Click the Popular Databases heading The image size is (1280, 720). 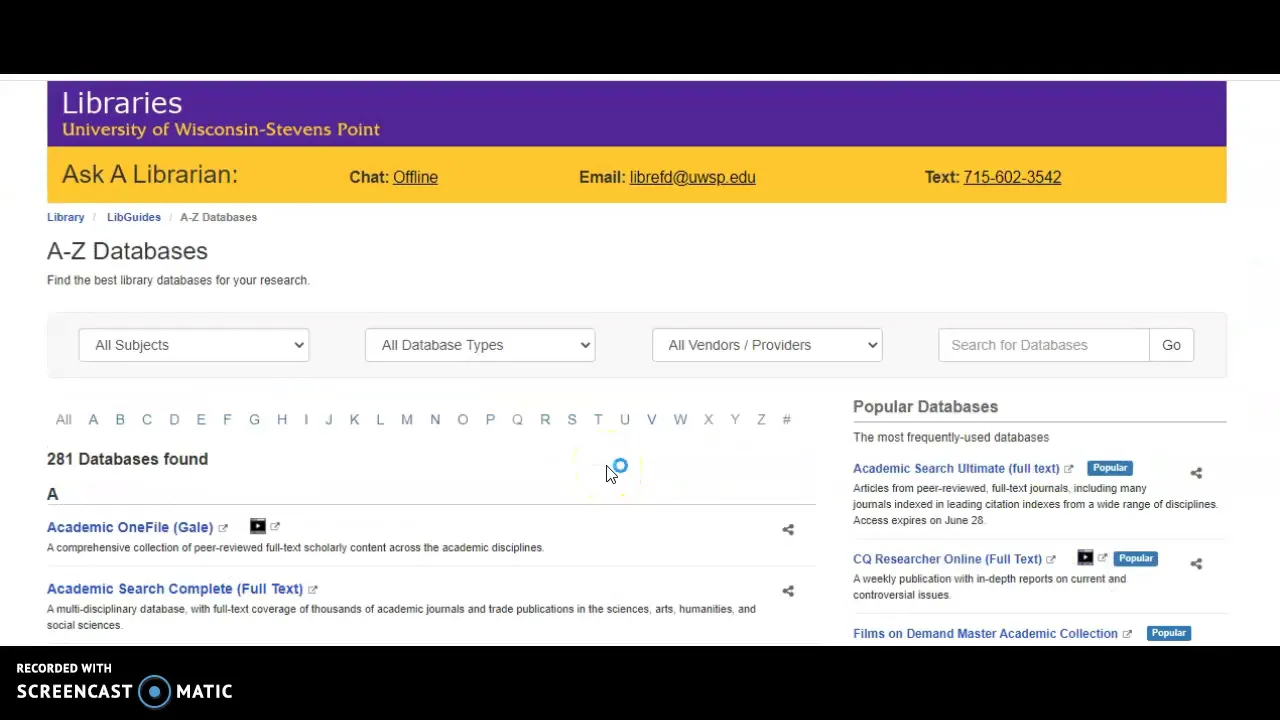tap(925, 407)
